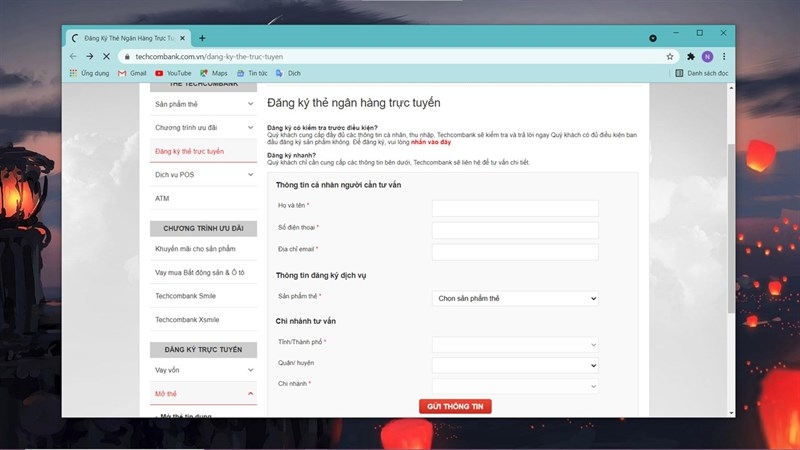Open Ứng dụng apps bookmark
The height and width of the screenshot is (450, 800).
click(89, 73)
